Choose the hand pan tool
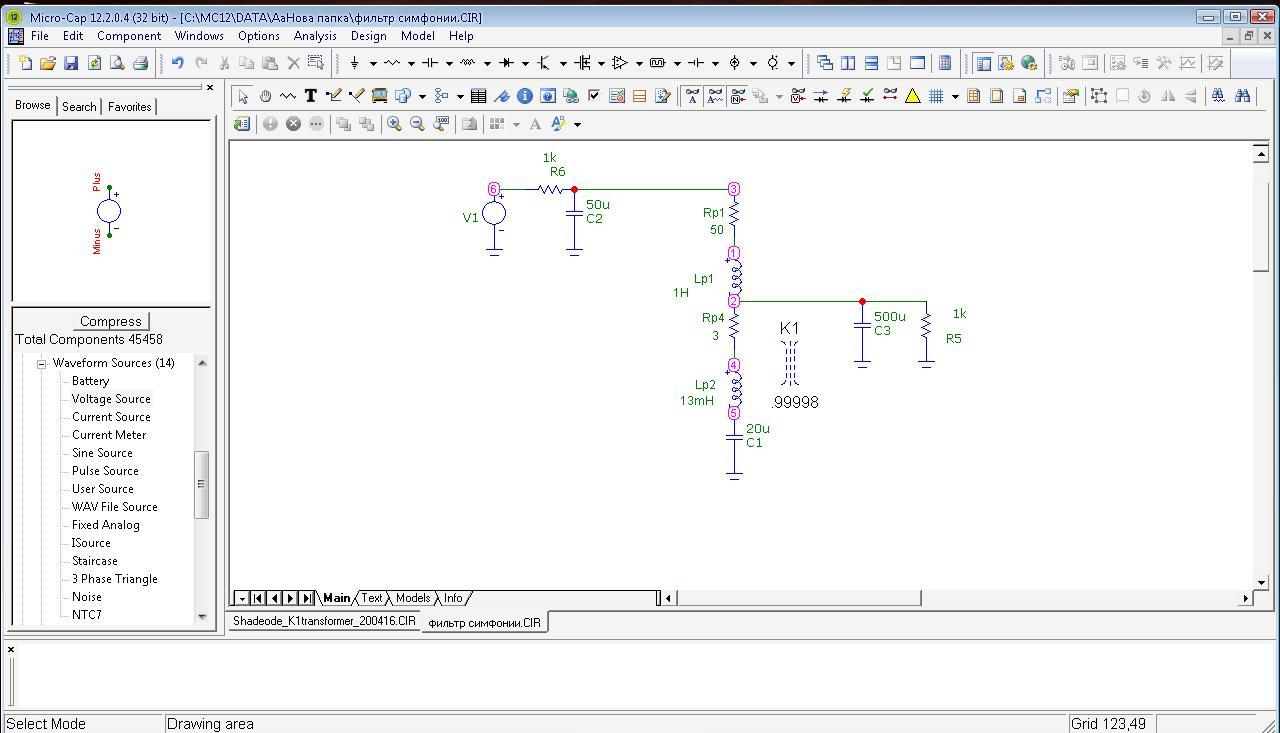 click(x=265, y=96)
